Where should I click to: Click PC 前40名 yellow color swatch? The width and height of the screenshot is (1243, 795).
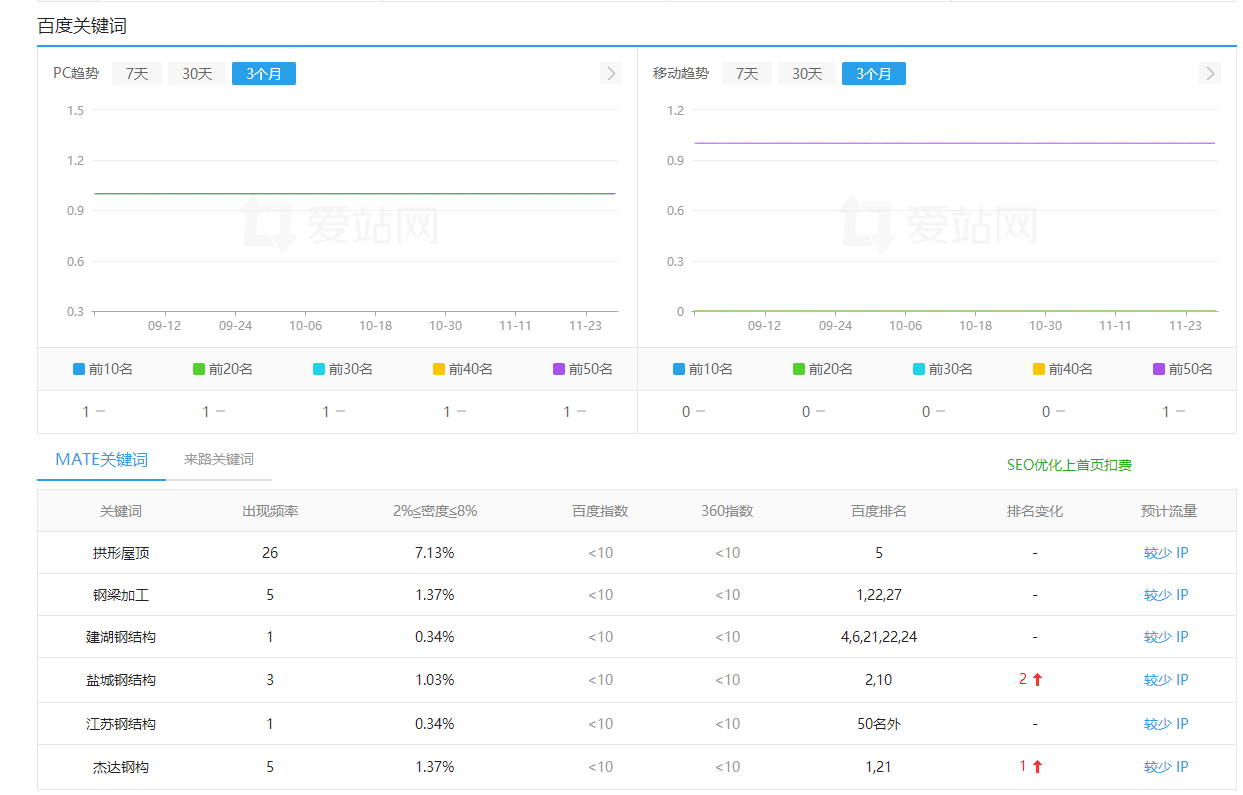pos(439,369)
